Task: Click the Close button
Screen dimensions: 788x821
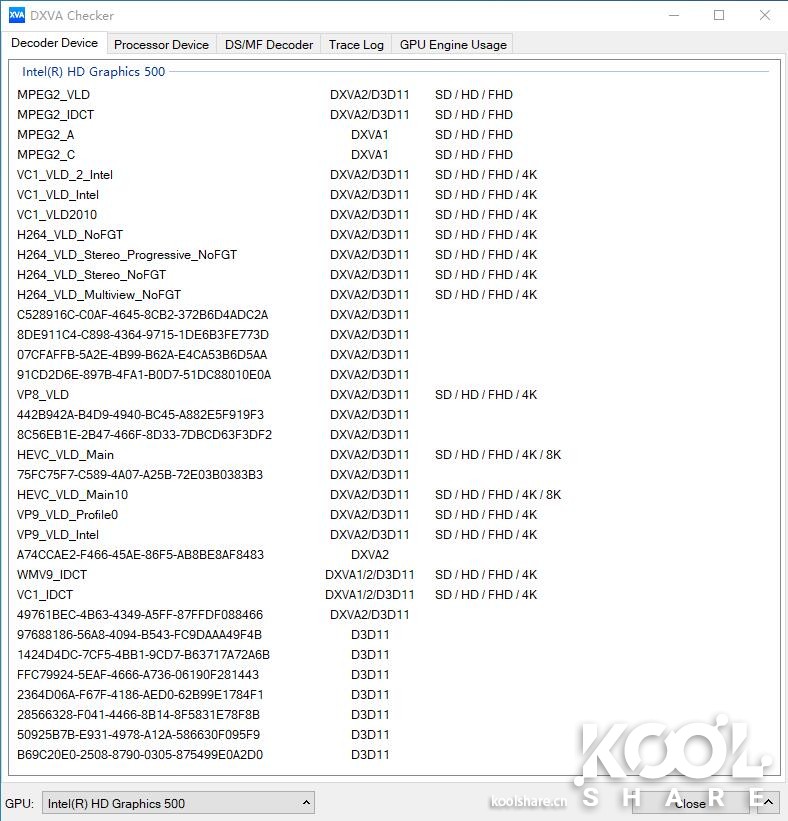Action: click(690, 803)
